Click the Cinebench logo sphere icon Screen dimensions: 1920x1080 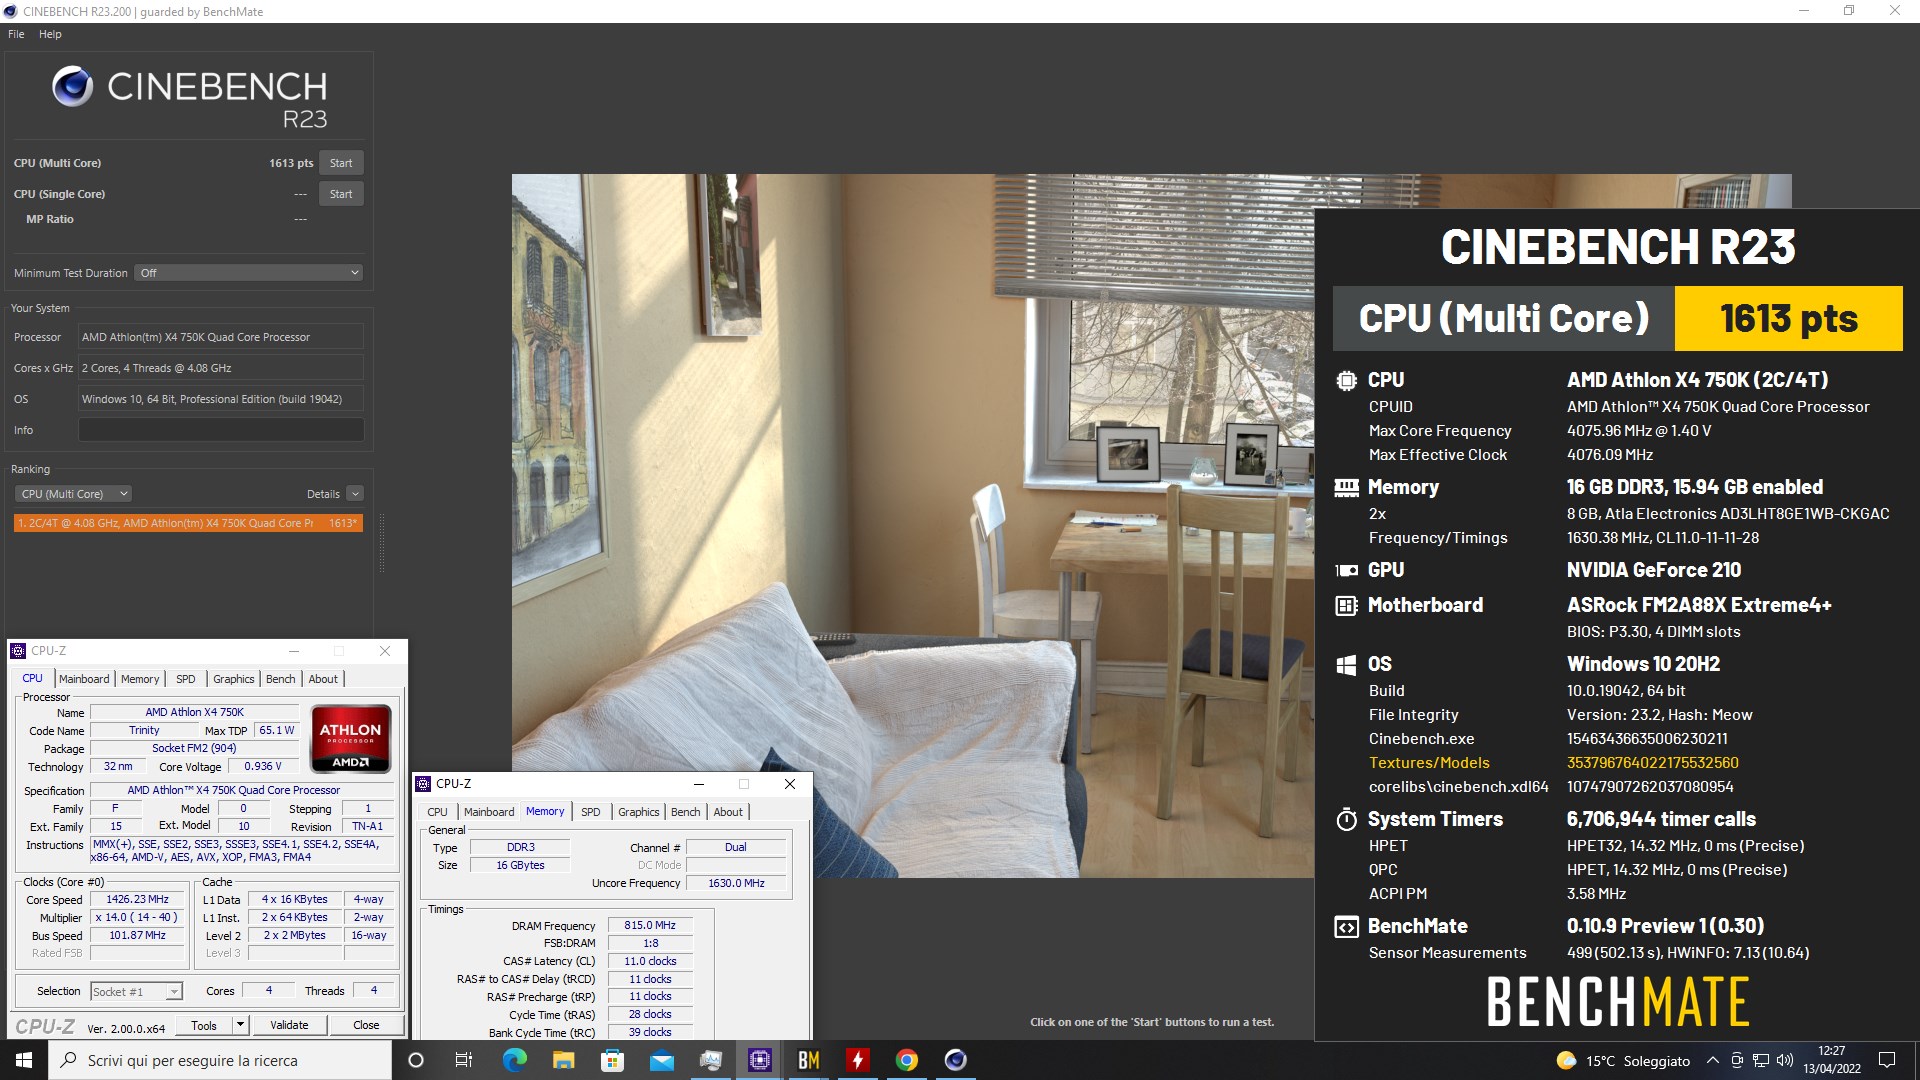coord(72,87)
